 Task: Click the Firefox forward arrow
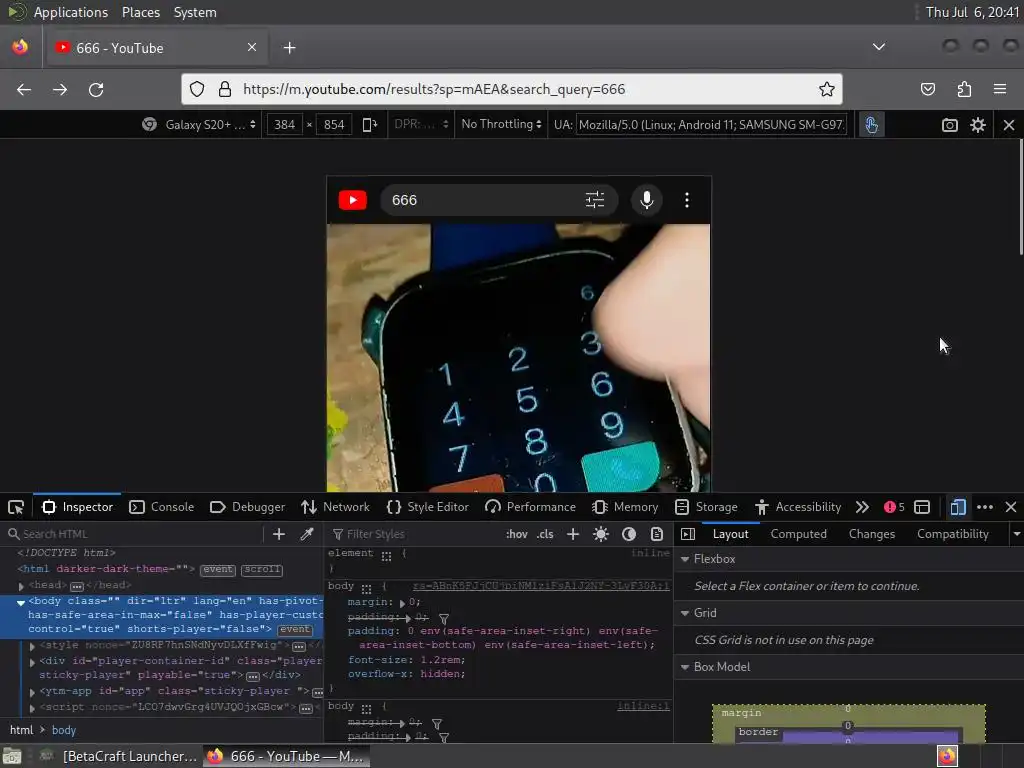(x=60, y=89)
